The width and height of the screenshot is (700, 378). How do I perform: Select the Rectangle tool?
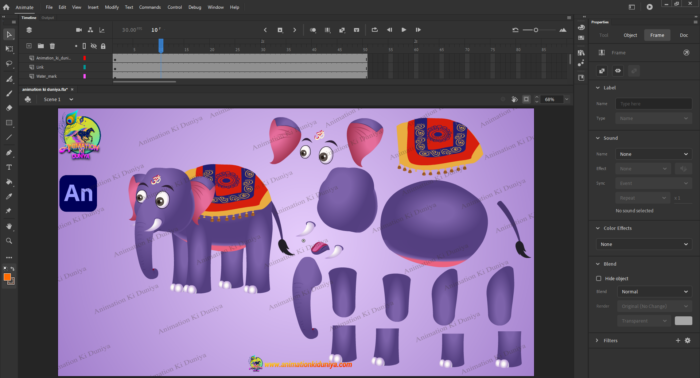(9, 123)
